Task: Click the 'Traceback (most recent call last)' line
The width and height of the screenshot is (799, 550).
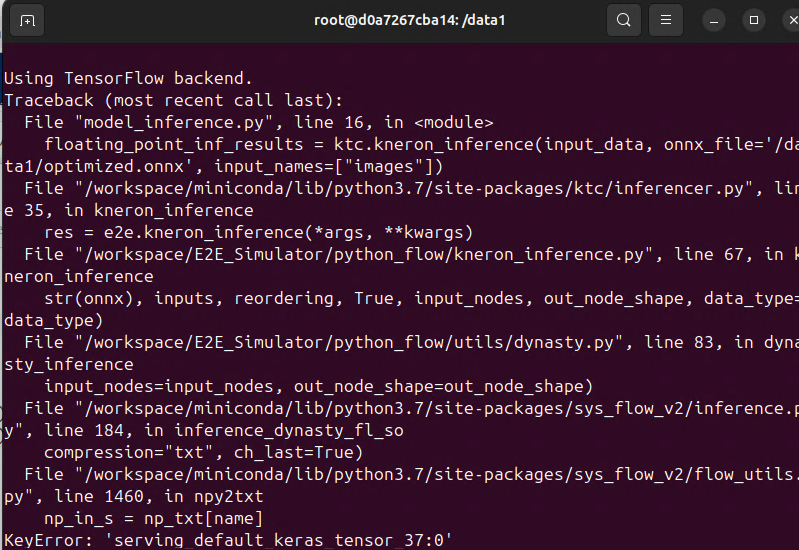Action: click(x=173, y=100)
